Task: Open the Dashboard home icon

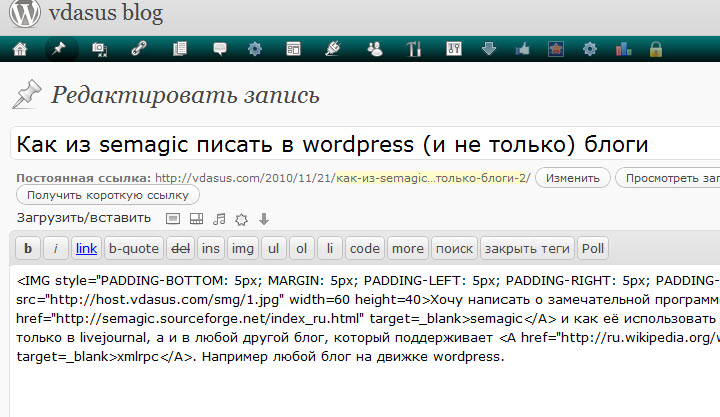Action: point(20,49)
